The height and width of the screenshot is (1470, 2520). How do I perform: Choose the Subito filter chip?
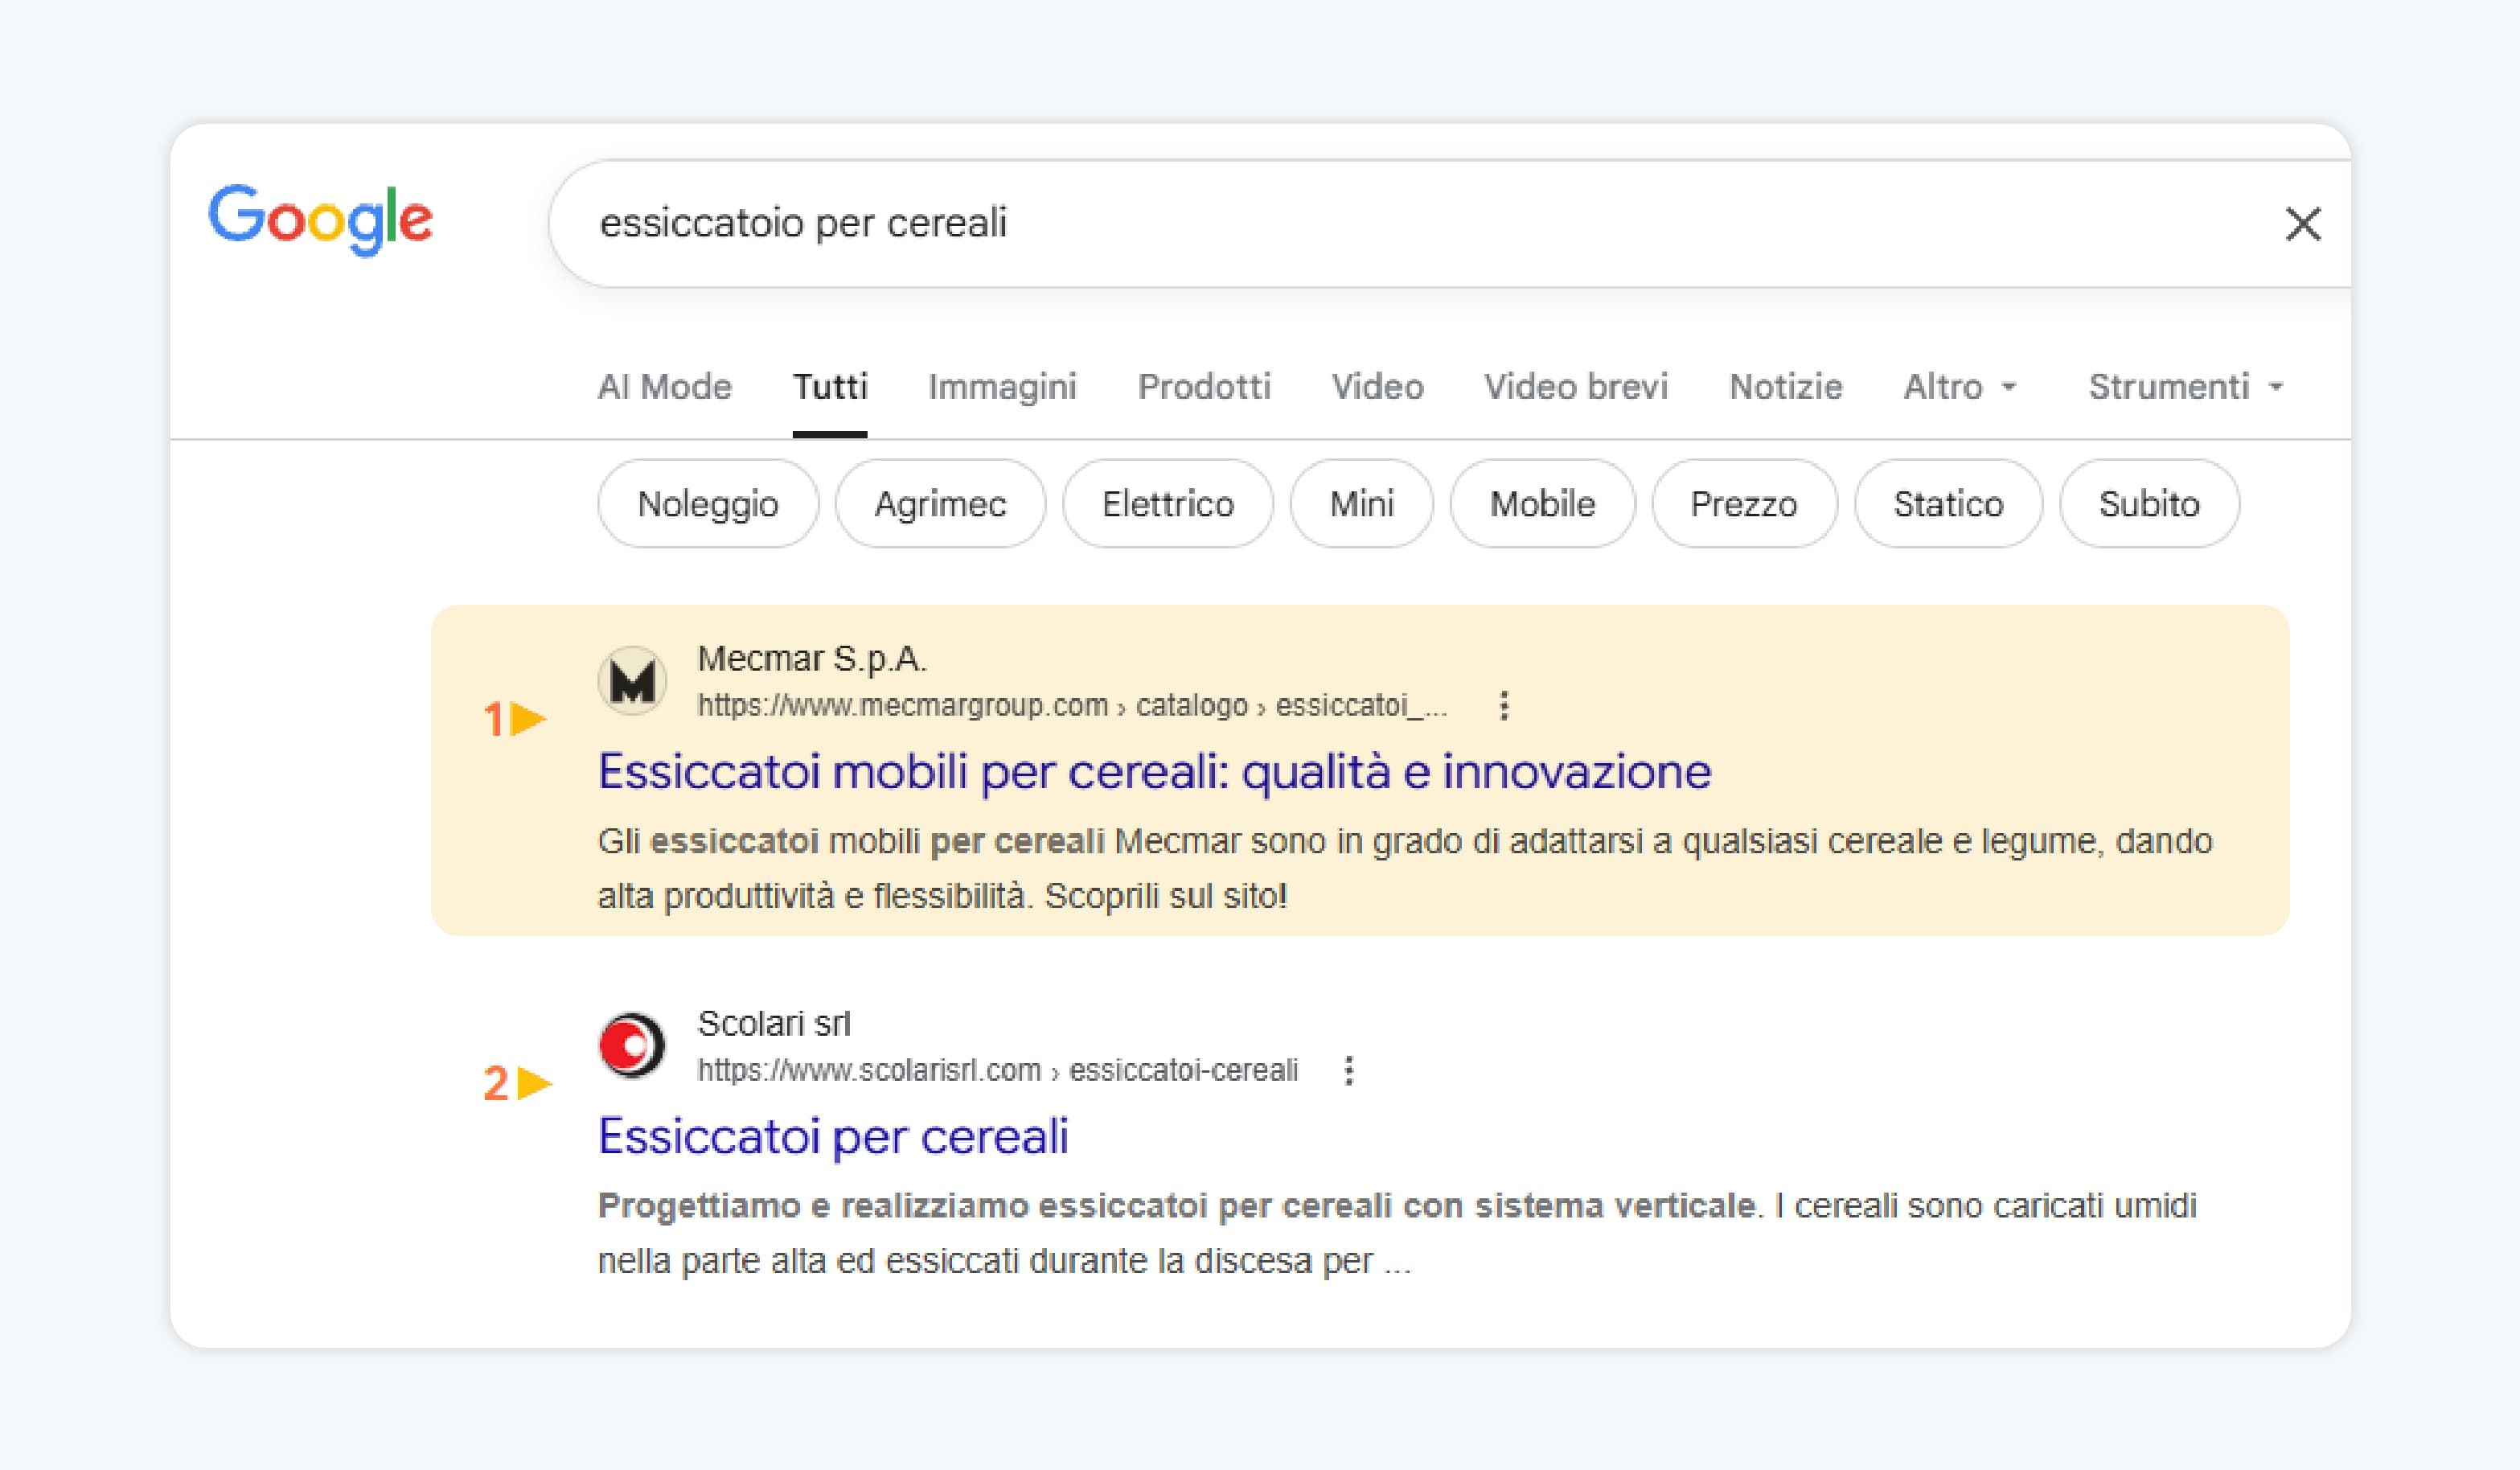2149,504
